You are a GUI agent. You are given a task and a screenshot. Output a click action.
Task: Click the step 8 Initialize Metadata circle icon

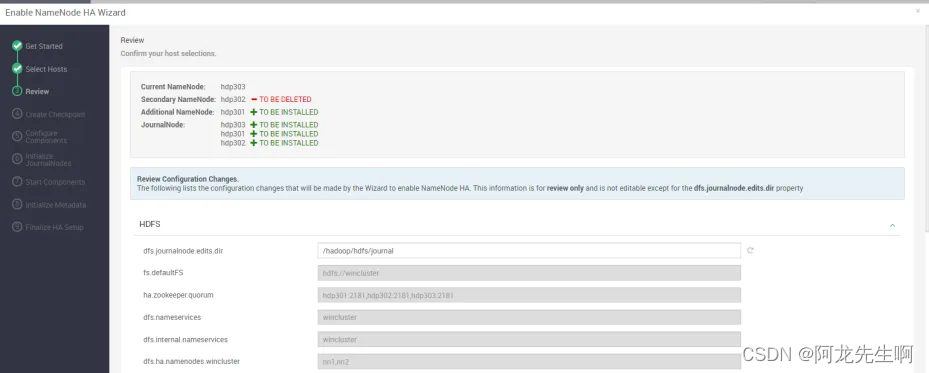click(x=17, y=204)
